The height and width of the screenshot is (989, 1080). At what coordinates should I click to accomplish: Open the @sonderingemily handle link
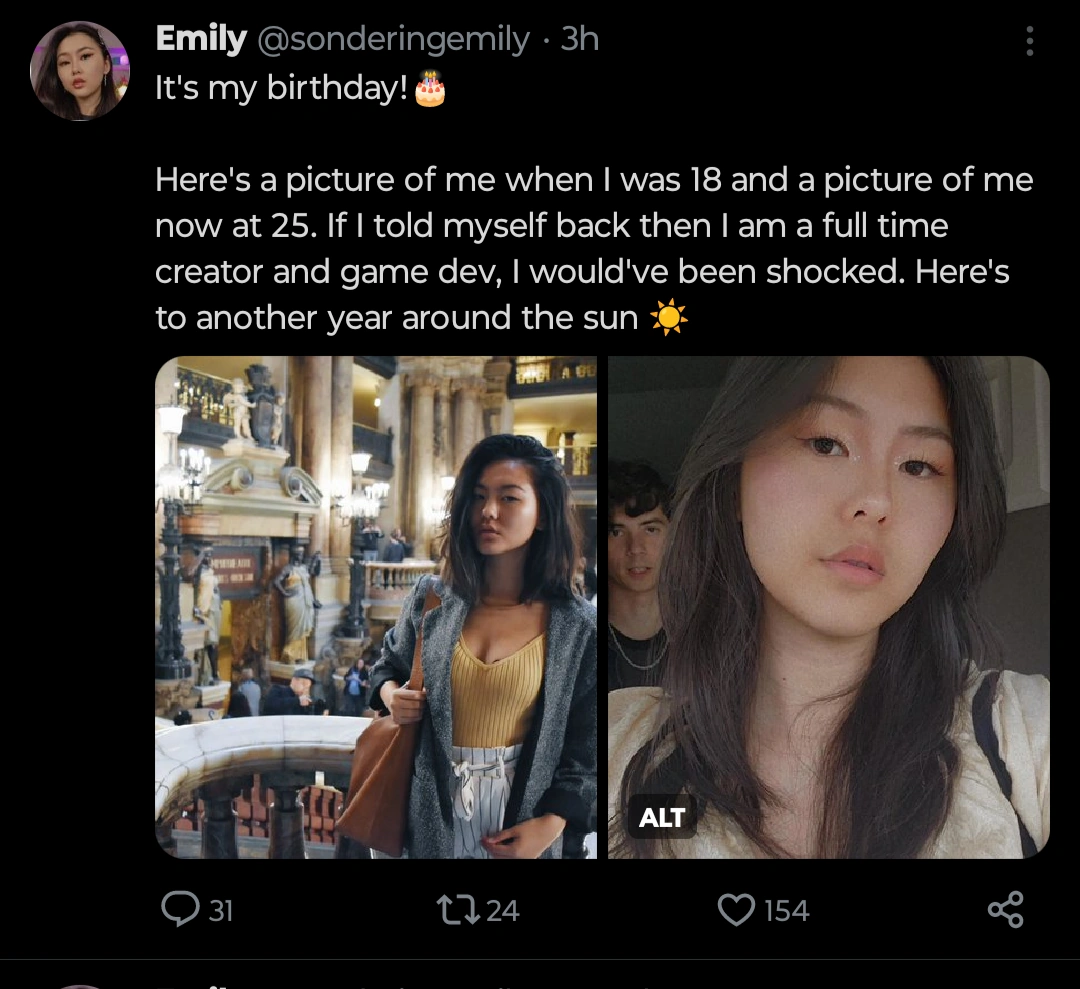pos(394,39)
